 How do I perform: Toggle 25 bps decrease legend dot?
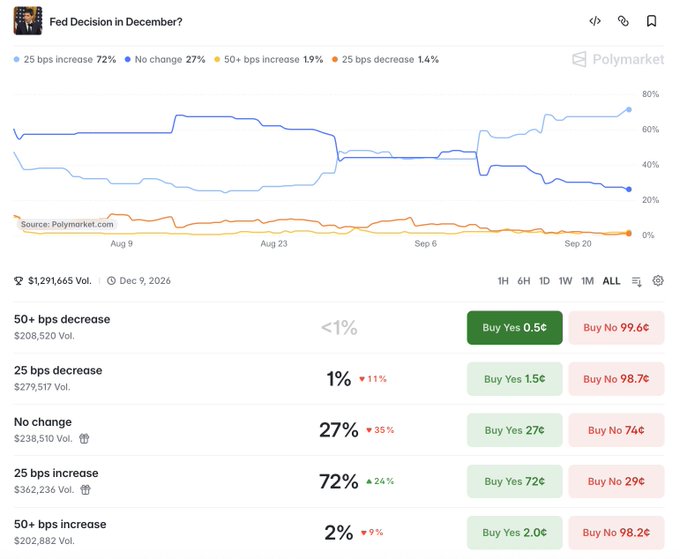(335, 59)
